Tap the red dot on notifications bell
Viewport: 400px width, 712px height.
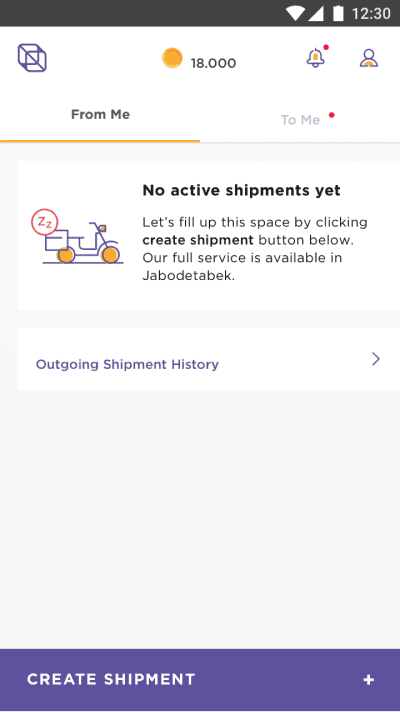[326, 47]
